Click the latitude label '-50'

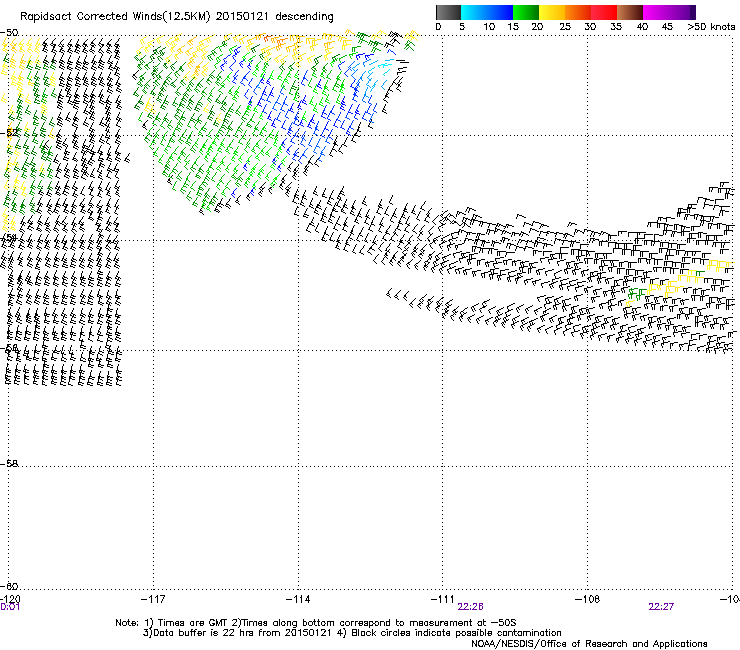[x=9, y=33]
